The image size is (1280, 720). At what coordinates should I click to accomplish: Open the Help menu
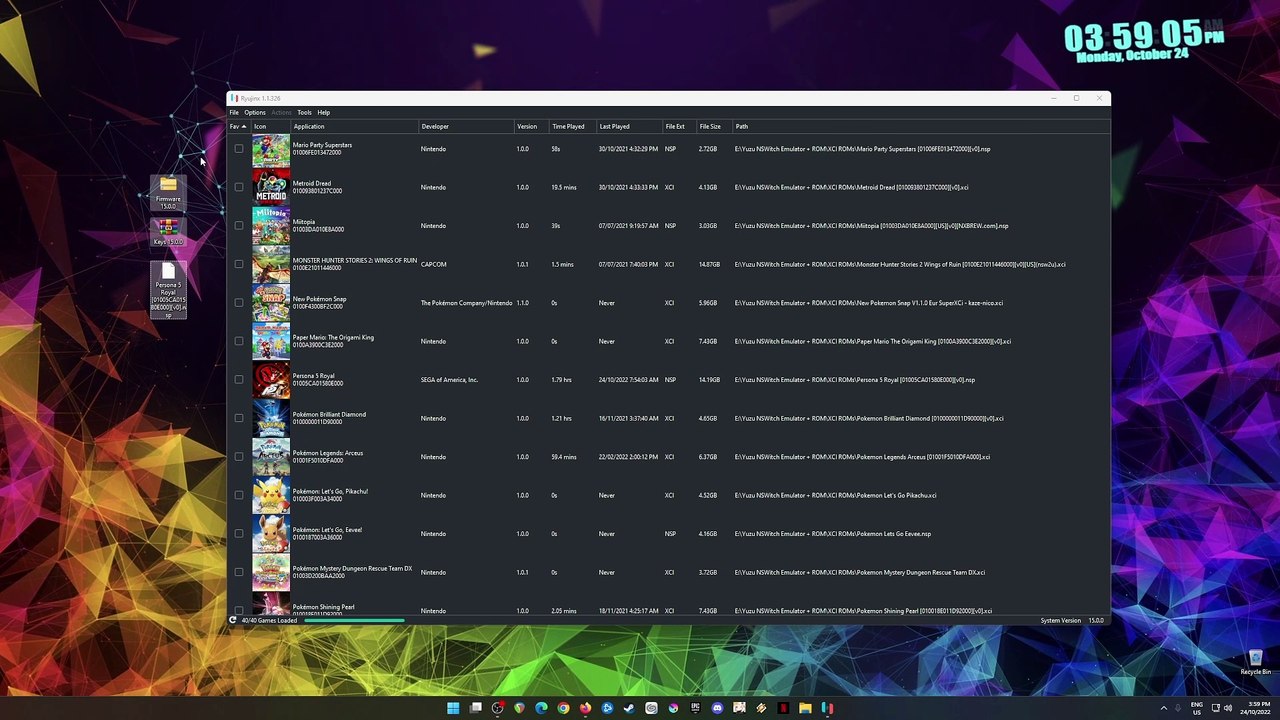(324, 112)
